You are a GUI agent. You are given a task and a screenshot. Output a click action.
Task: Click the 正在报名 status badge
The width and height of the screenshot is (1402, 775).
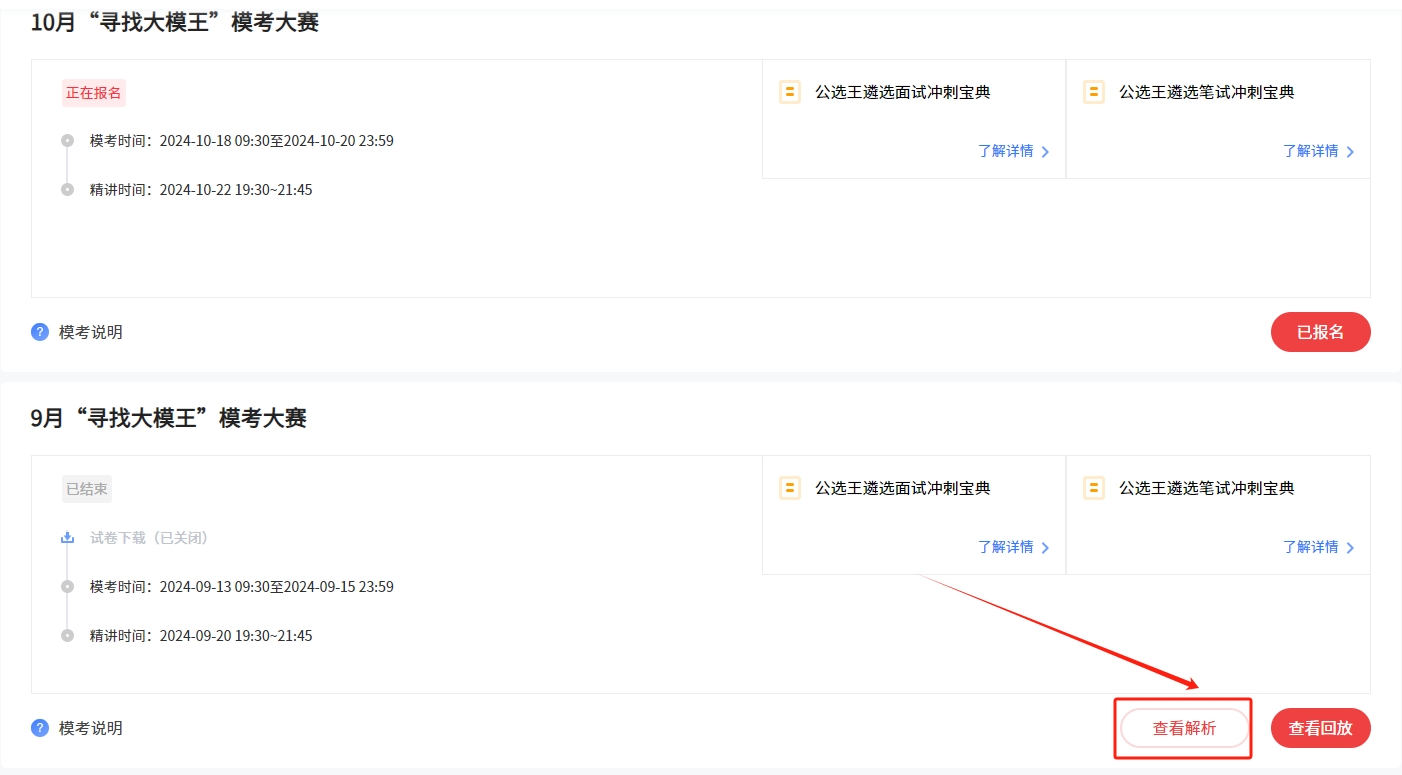pos(94,93)
